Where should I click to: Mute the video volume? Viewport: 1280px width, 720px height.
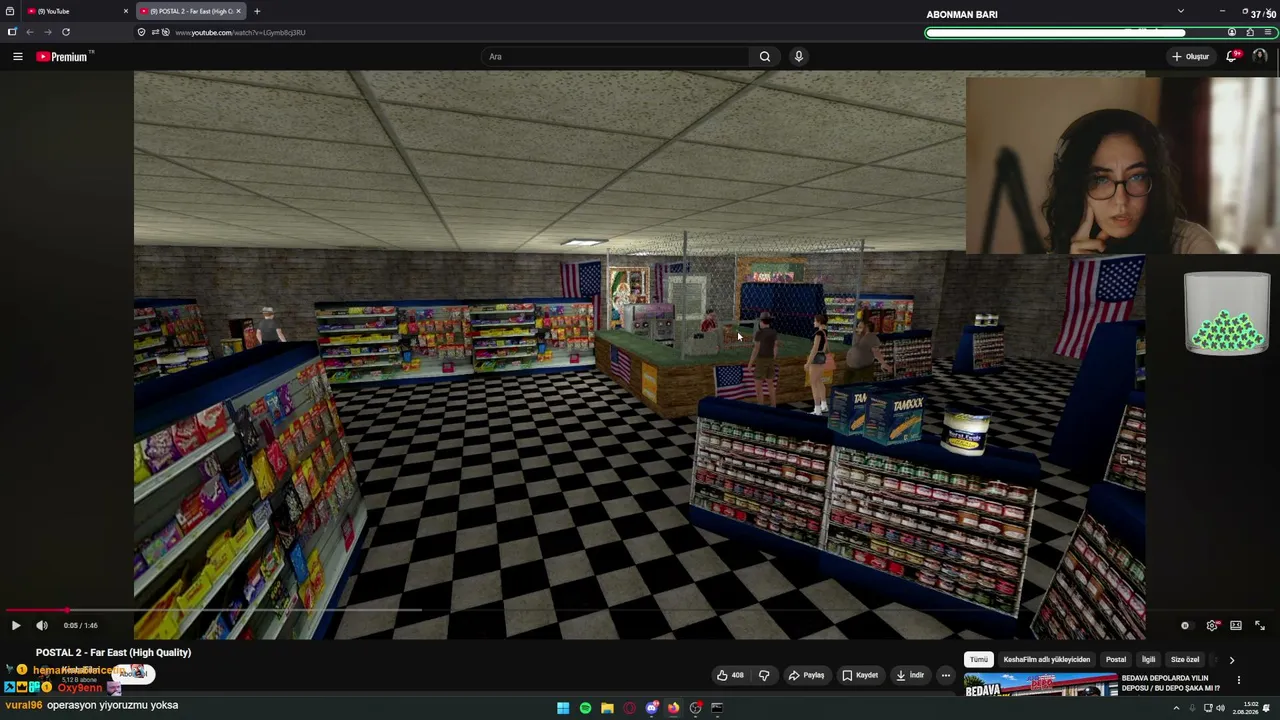coord(42,625)
